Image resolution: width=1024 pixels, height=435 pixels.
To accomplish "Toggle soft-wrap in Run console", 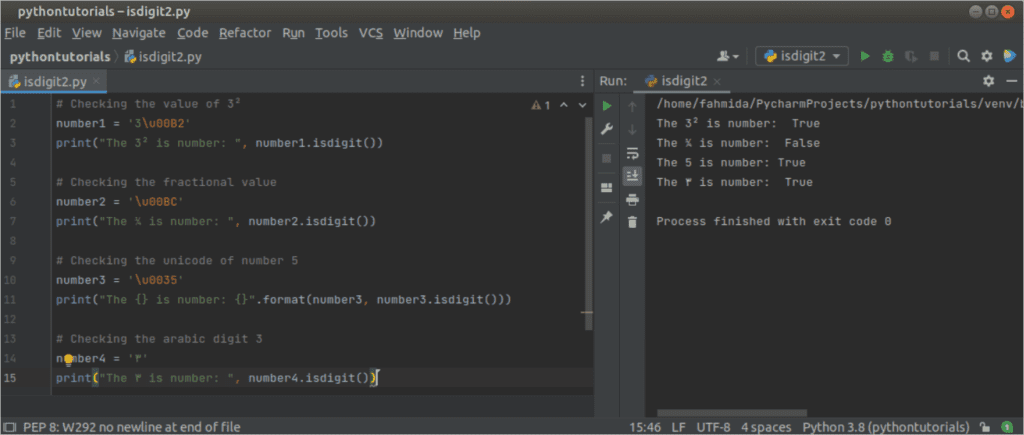I will click(x=632, y=153).
